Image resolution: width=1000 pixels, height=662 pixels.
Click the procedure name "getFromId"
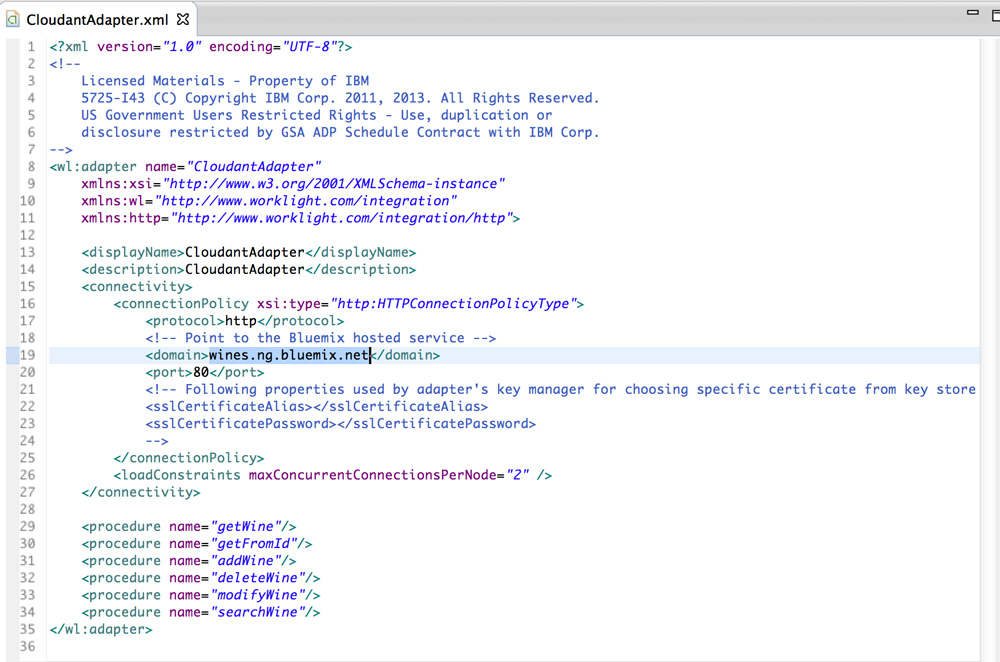coord(254,544)
